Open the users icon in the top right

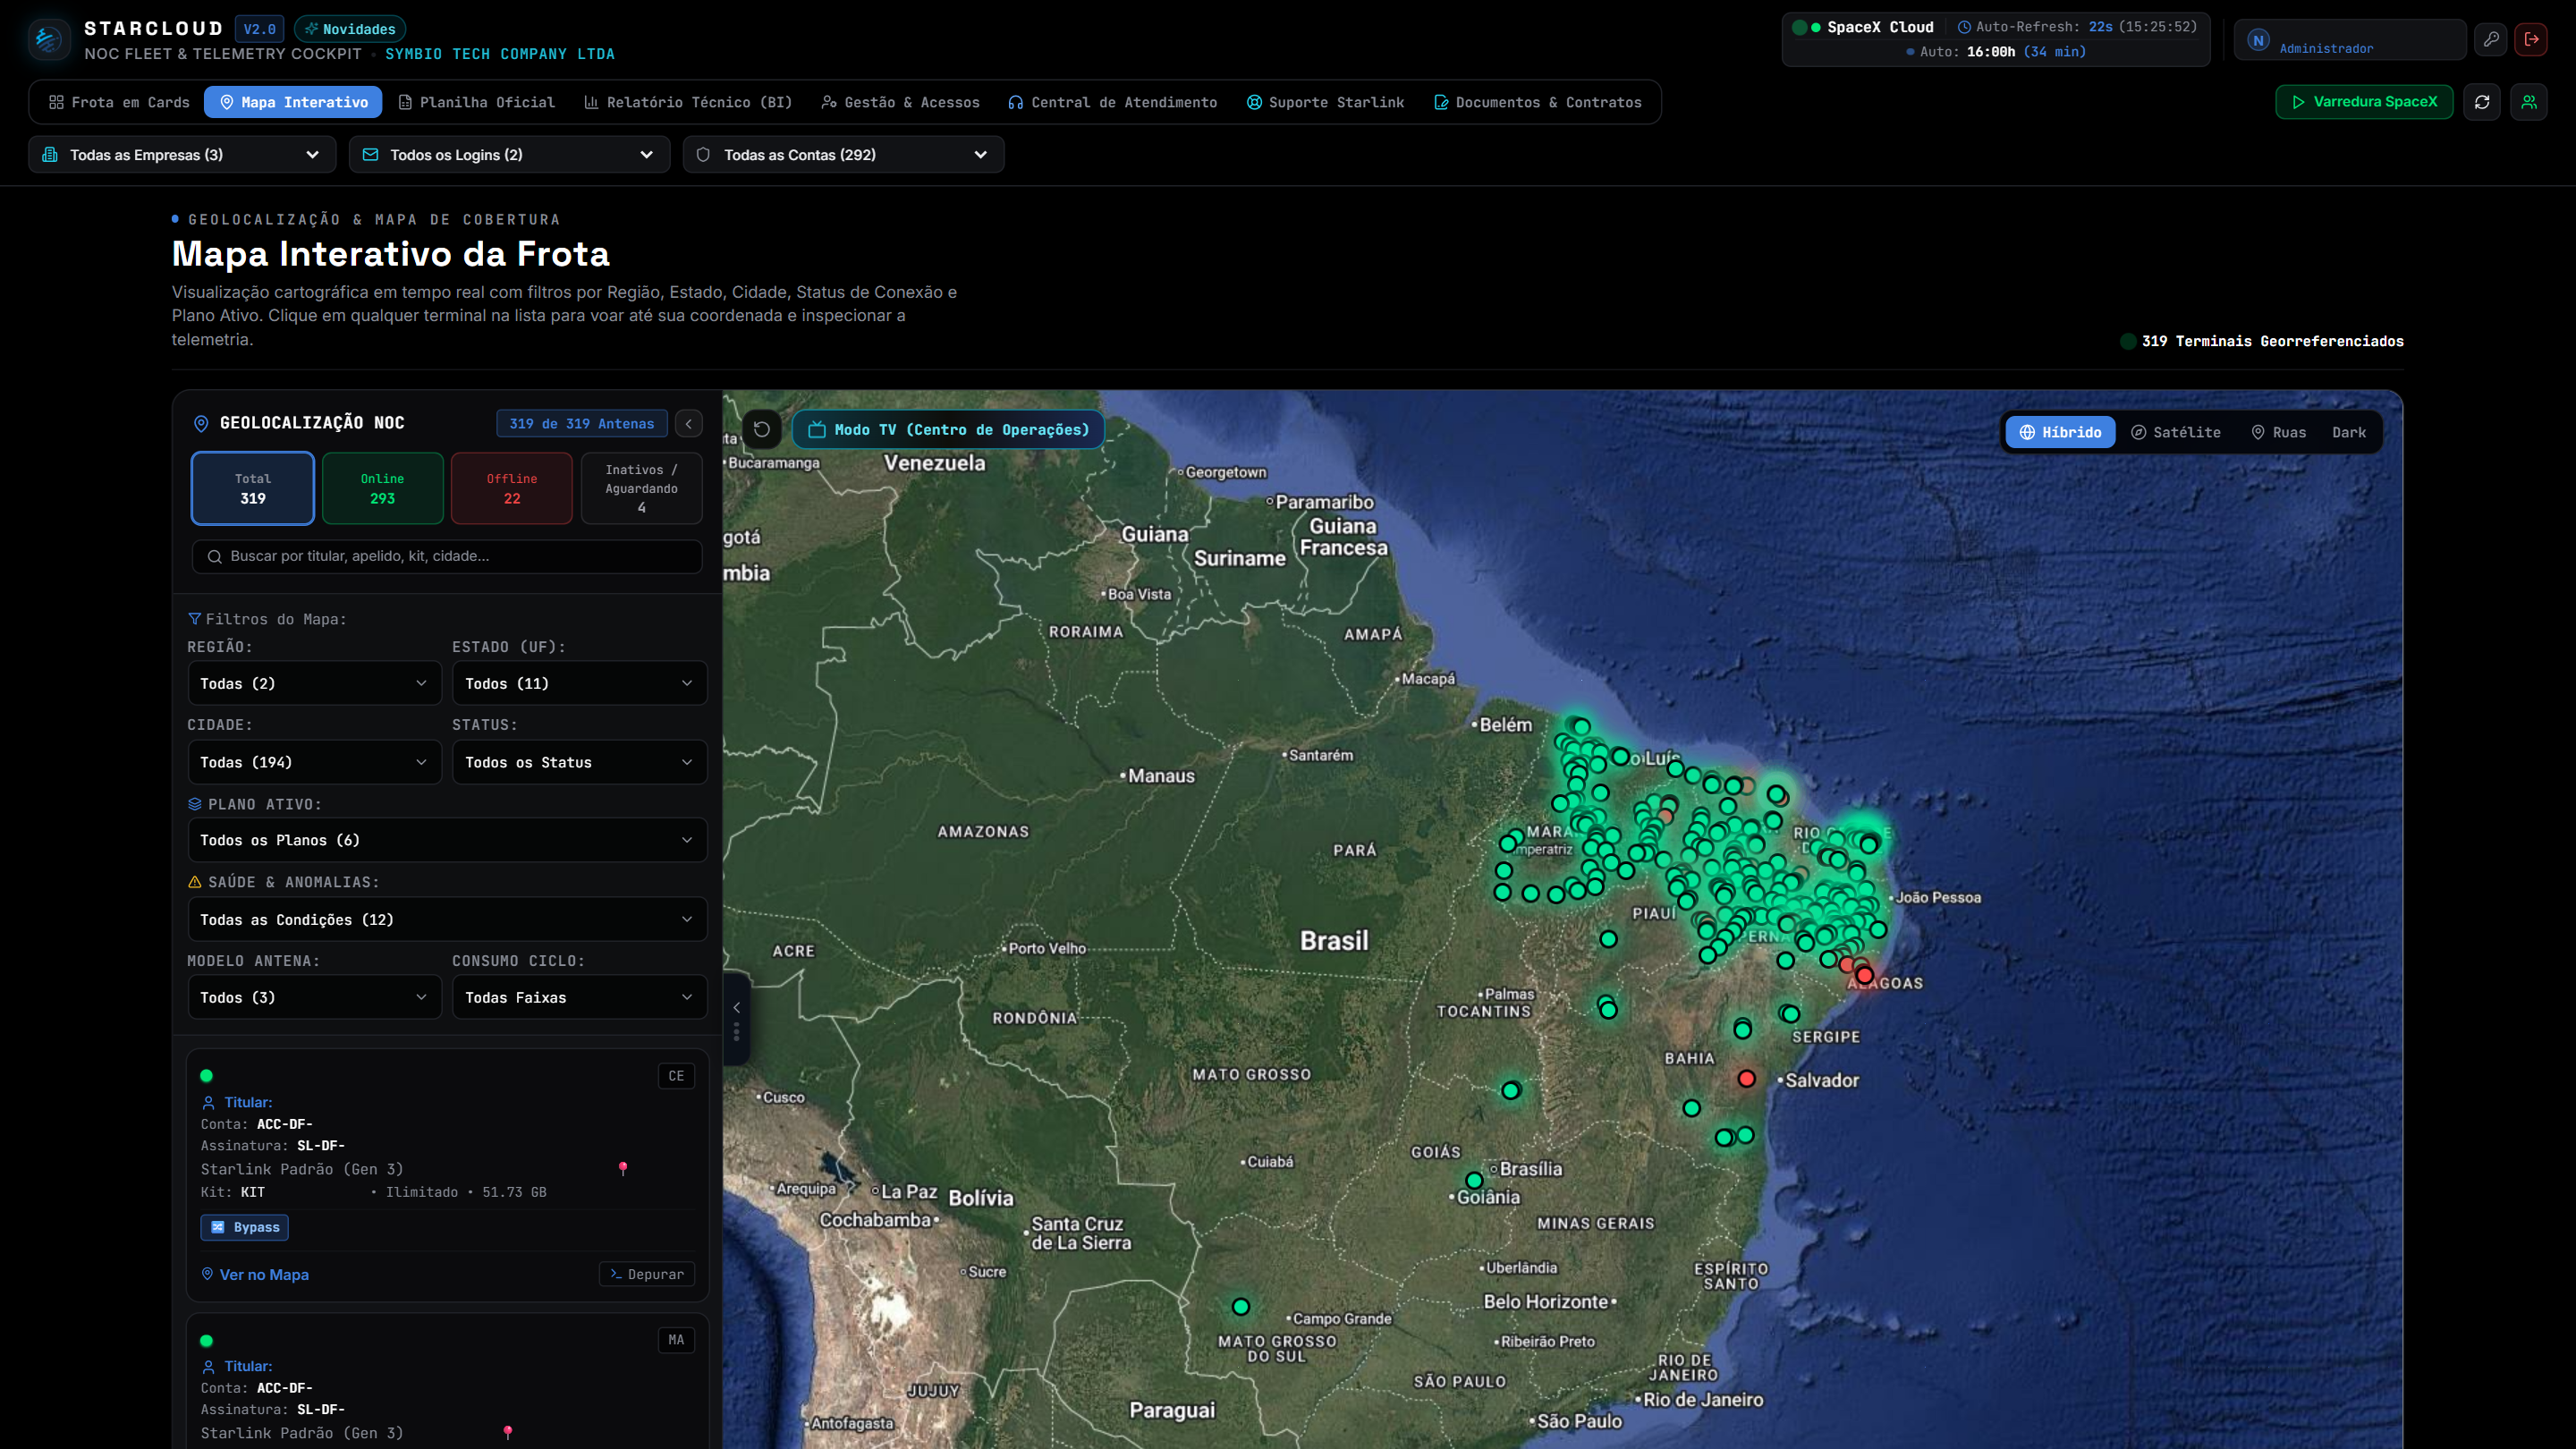(2529, 102)
